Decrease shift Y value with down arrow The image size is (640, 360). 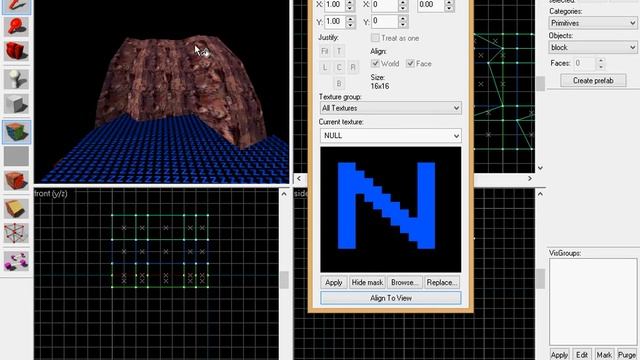point(402,24)
